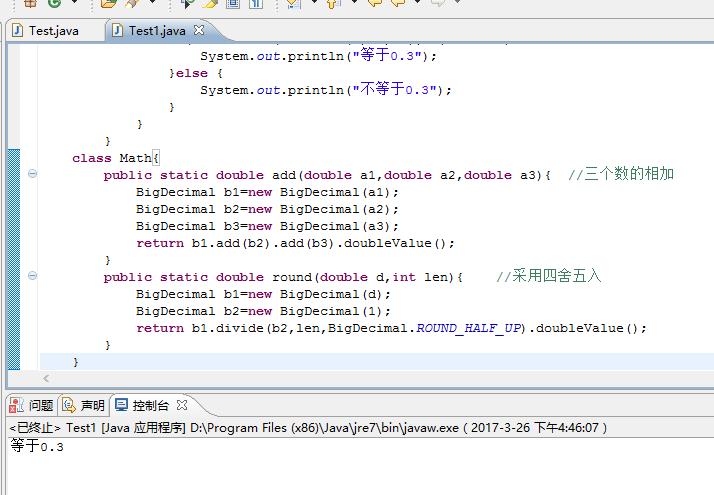Click the ROUND_HALF_UP constant in code
Image resolution: width=714 pixels, height=495 pixels.
(469, 328)
